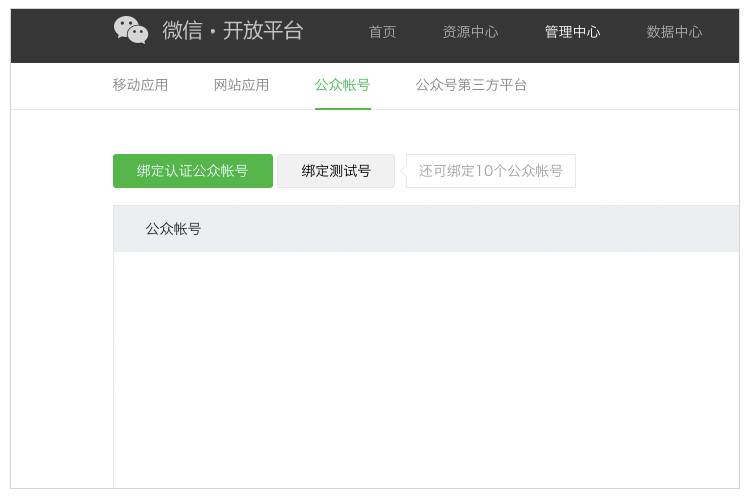Switch to the 网站应用 tab
The height and width of the screenshot is (497, 750).
pyautogui.click(x=241, y=85)
